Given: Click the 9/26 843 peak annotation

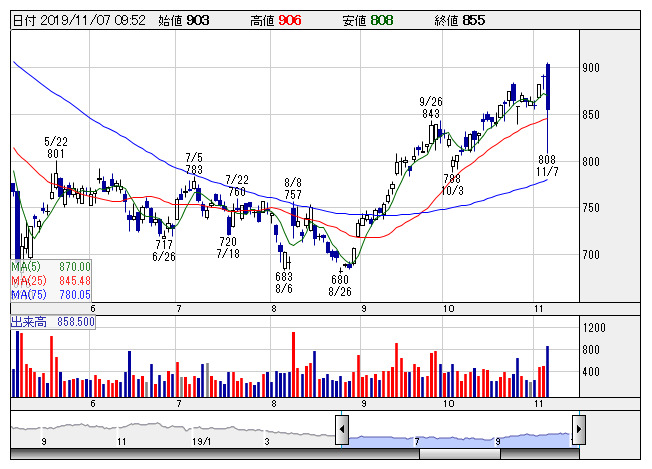Looking at the screenshot, I should [431, 107].
